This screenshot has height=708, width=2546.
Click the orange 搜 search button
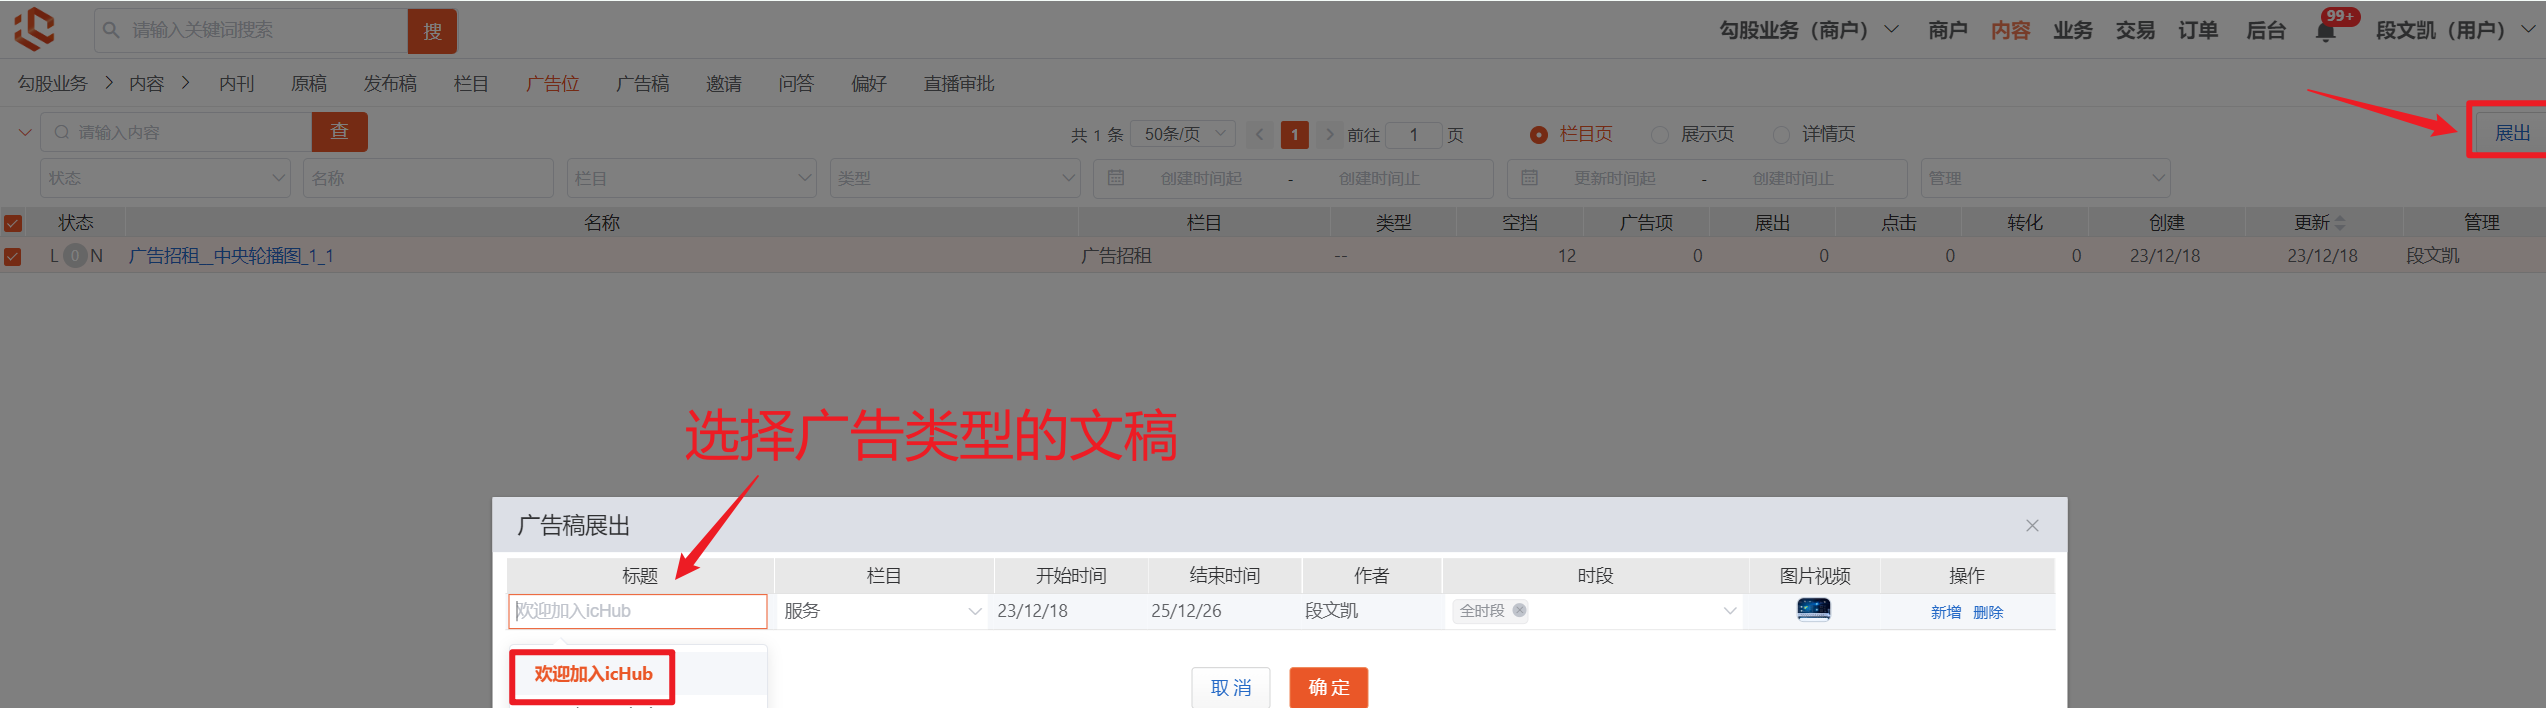(x=432, y=31)
